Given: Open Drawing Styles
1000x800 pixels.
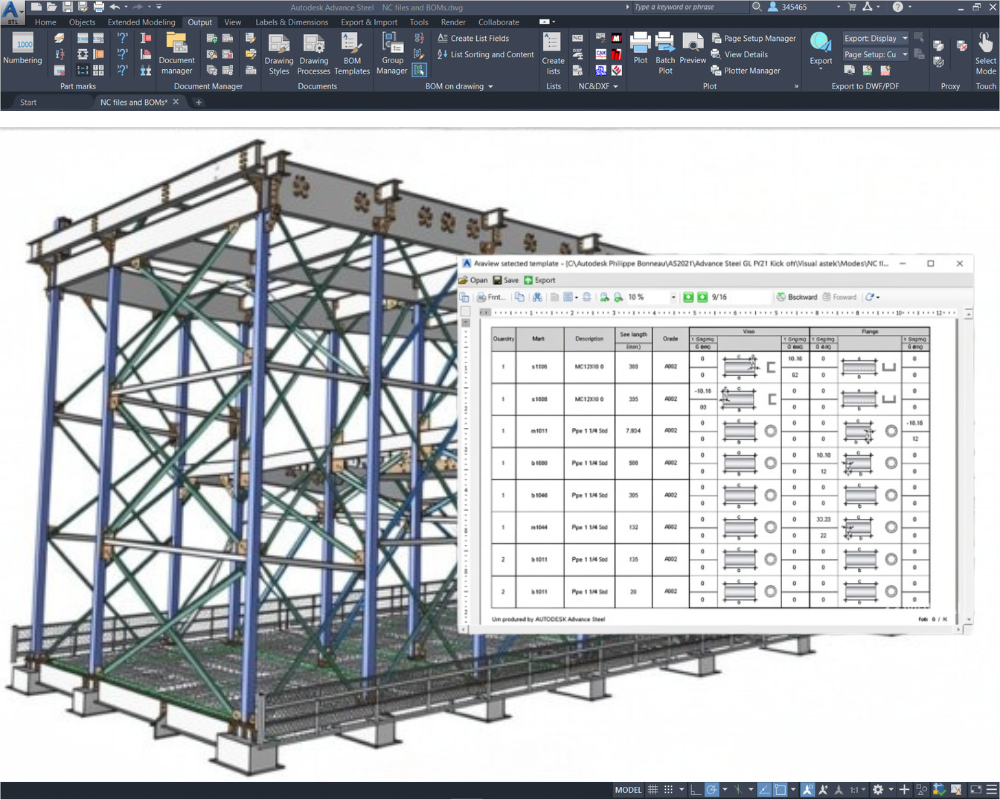Looking at the screenshot, I should [279, 54].
